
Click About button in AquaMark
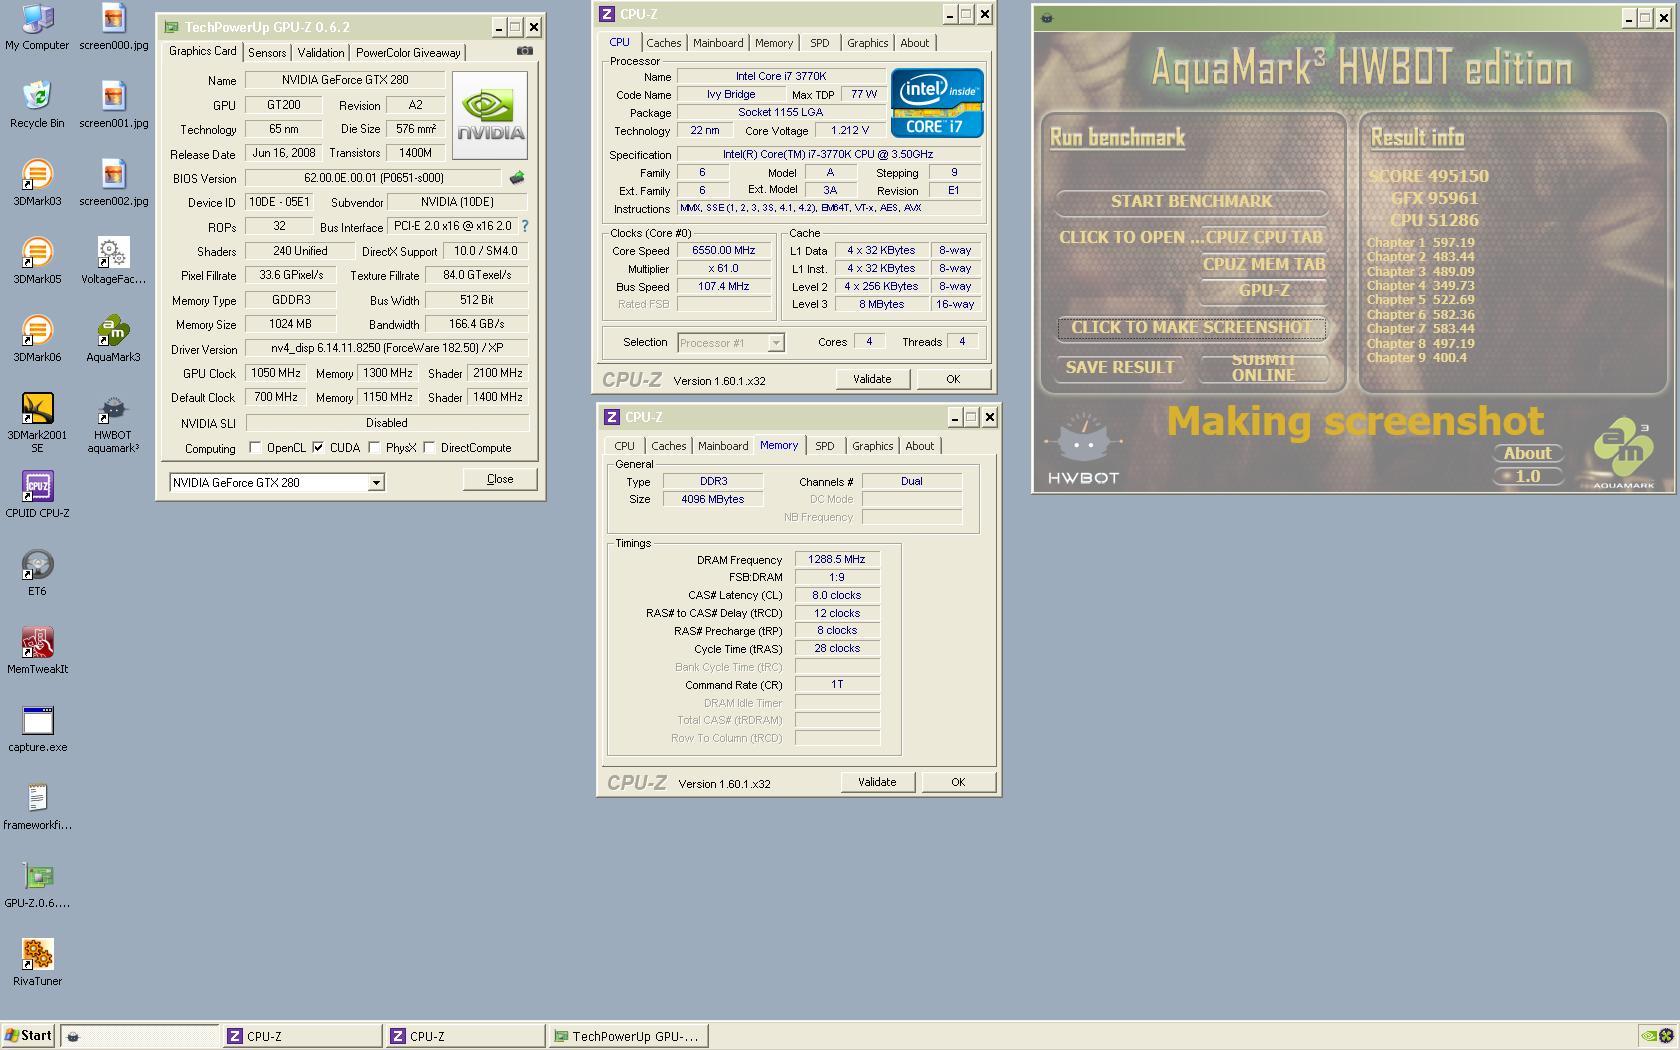(x=1527, y=453)
